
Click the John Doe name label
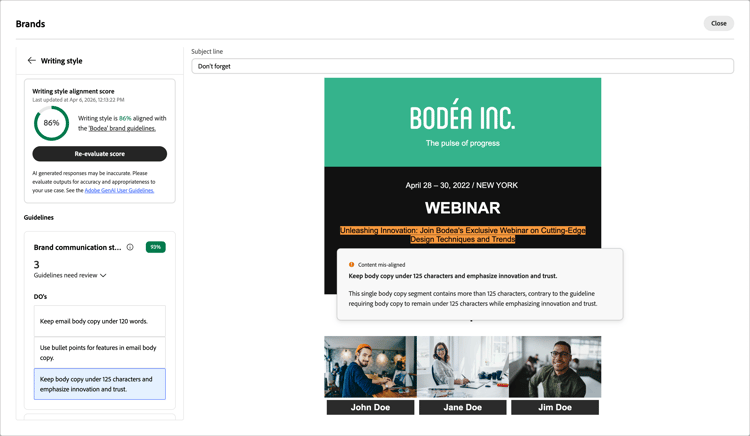pos(370,407)
